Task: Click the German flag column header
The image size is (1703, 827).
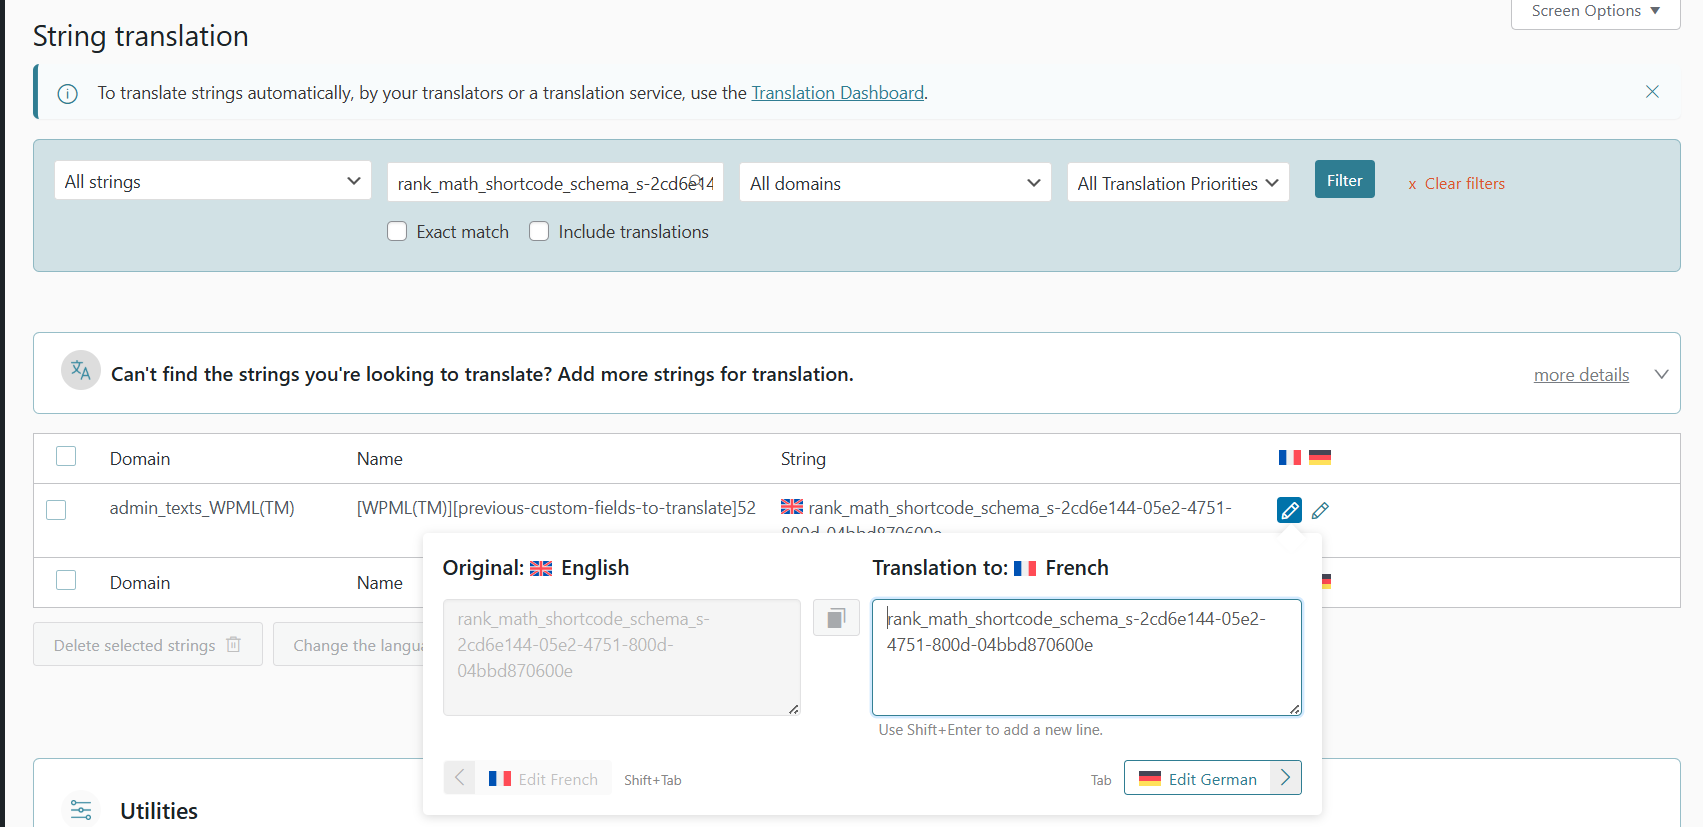Action: pyautogui.click(x=1320, y=458)
